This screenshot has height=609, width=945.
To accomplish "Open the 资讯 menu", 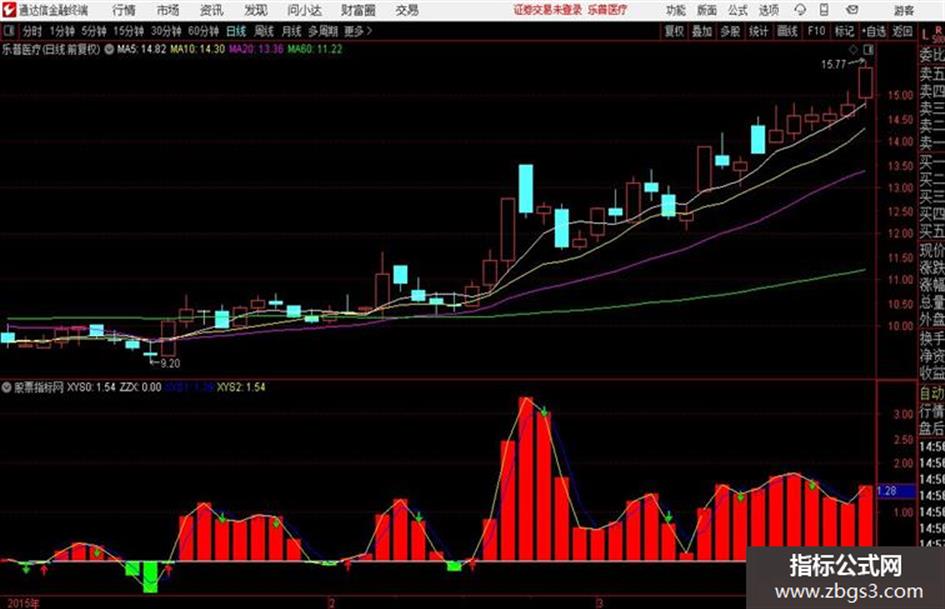I will (x=212, y=10).
